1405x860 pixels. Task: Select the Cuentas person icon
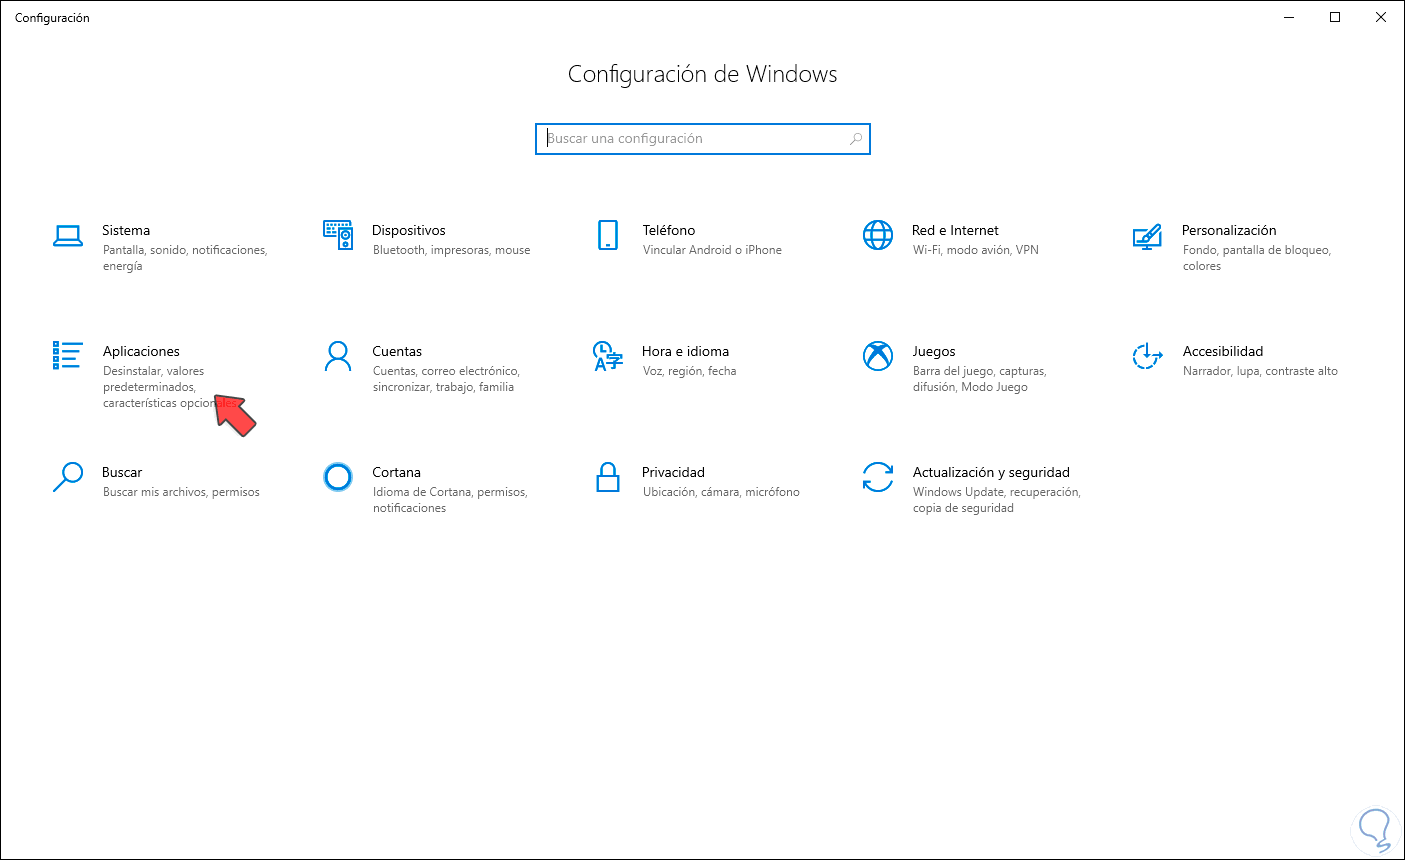click(x=338, y=356)
